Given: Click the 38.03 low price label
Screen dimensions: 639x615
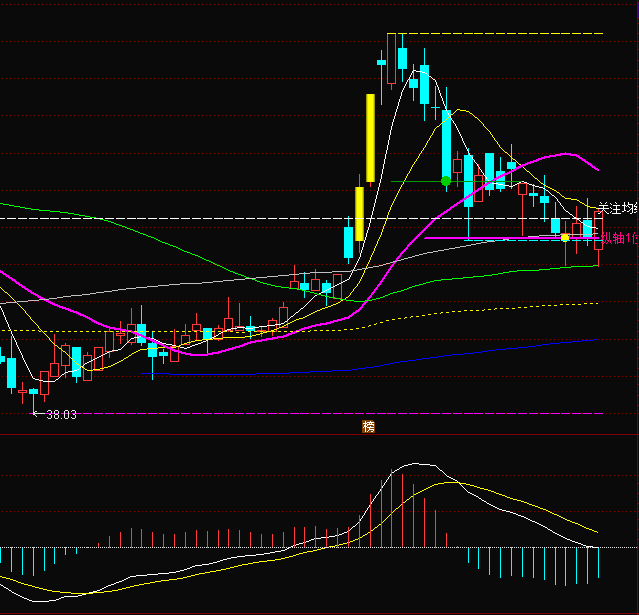Looking at the screenshot, I should (62, 415).
